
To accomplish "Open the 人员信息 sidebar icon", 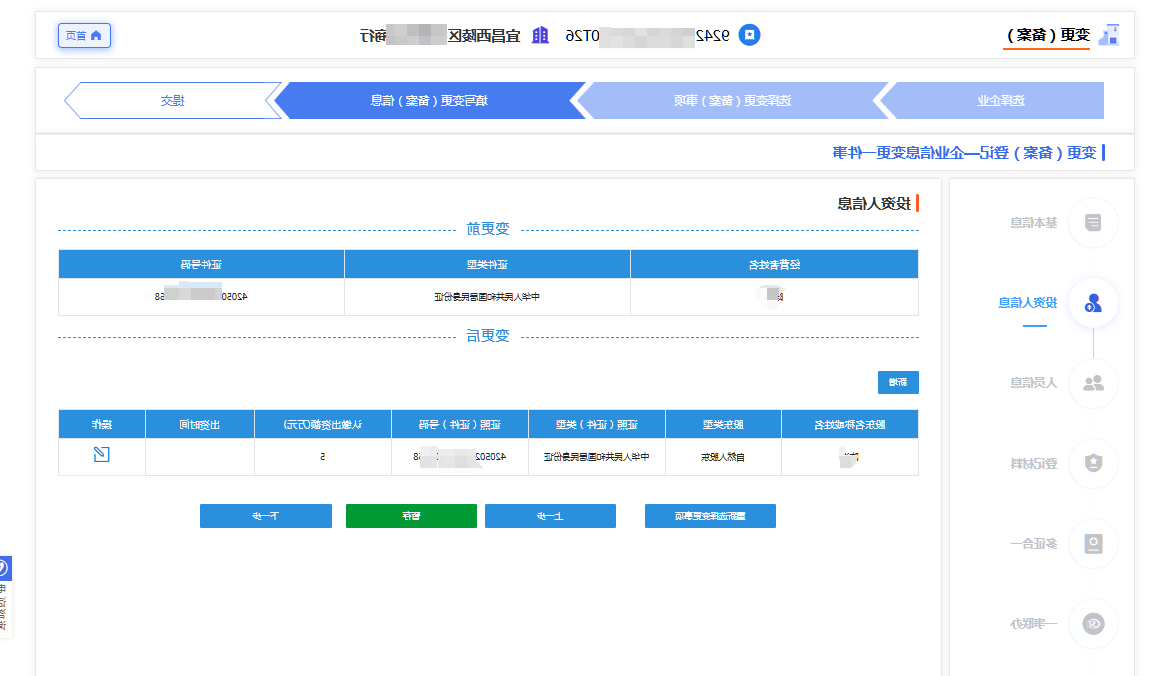I will point(1093,383).
